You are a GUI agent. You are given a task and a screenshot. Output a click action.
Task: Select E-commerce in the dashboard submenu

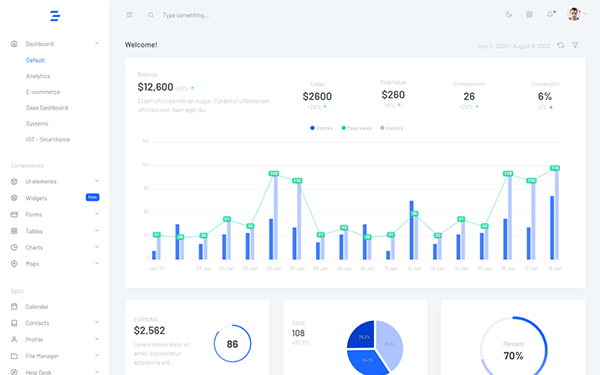[43, 92]
